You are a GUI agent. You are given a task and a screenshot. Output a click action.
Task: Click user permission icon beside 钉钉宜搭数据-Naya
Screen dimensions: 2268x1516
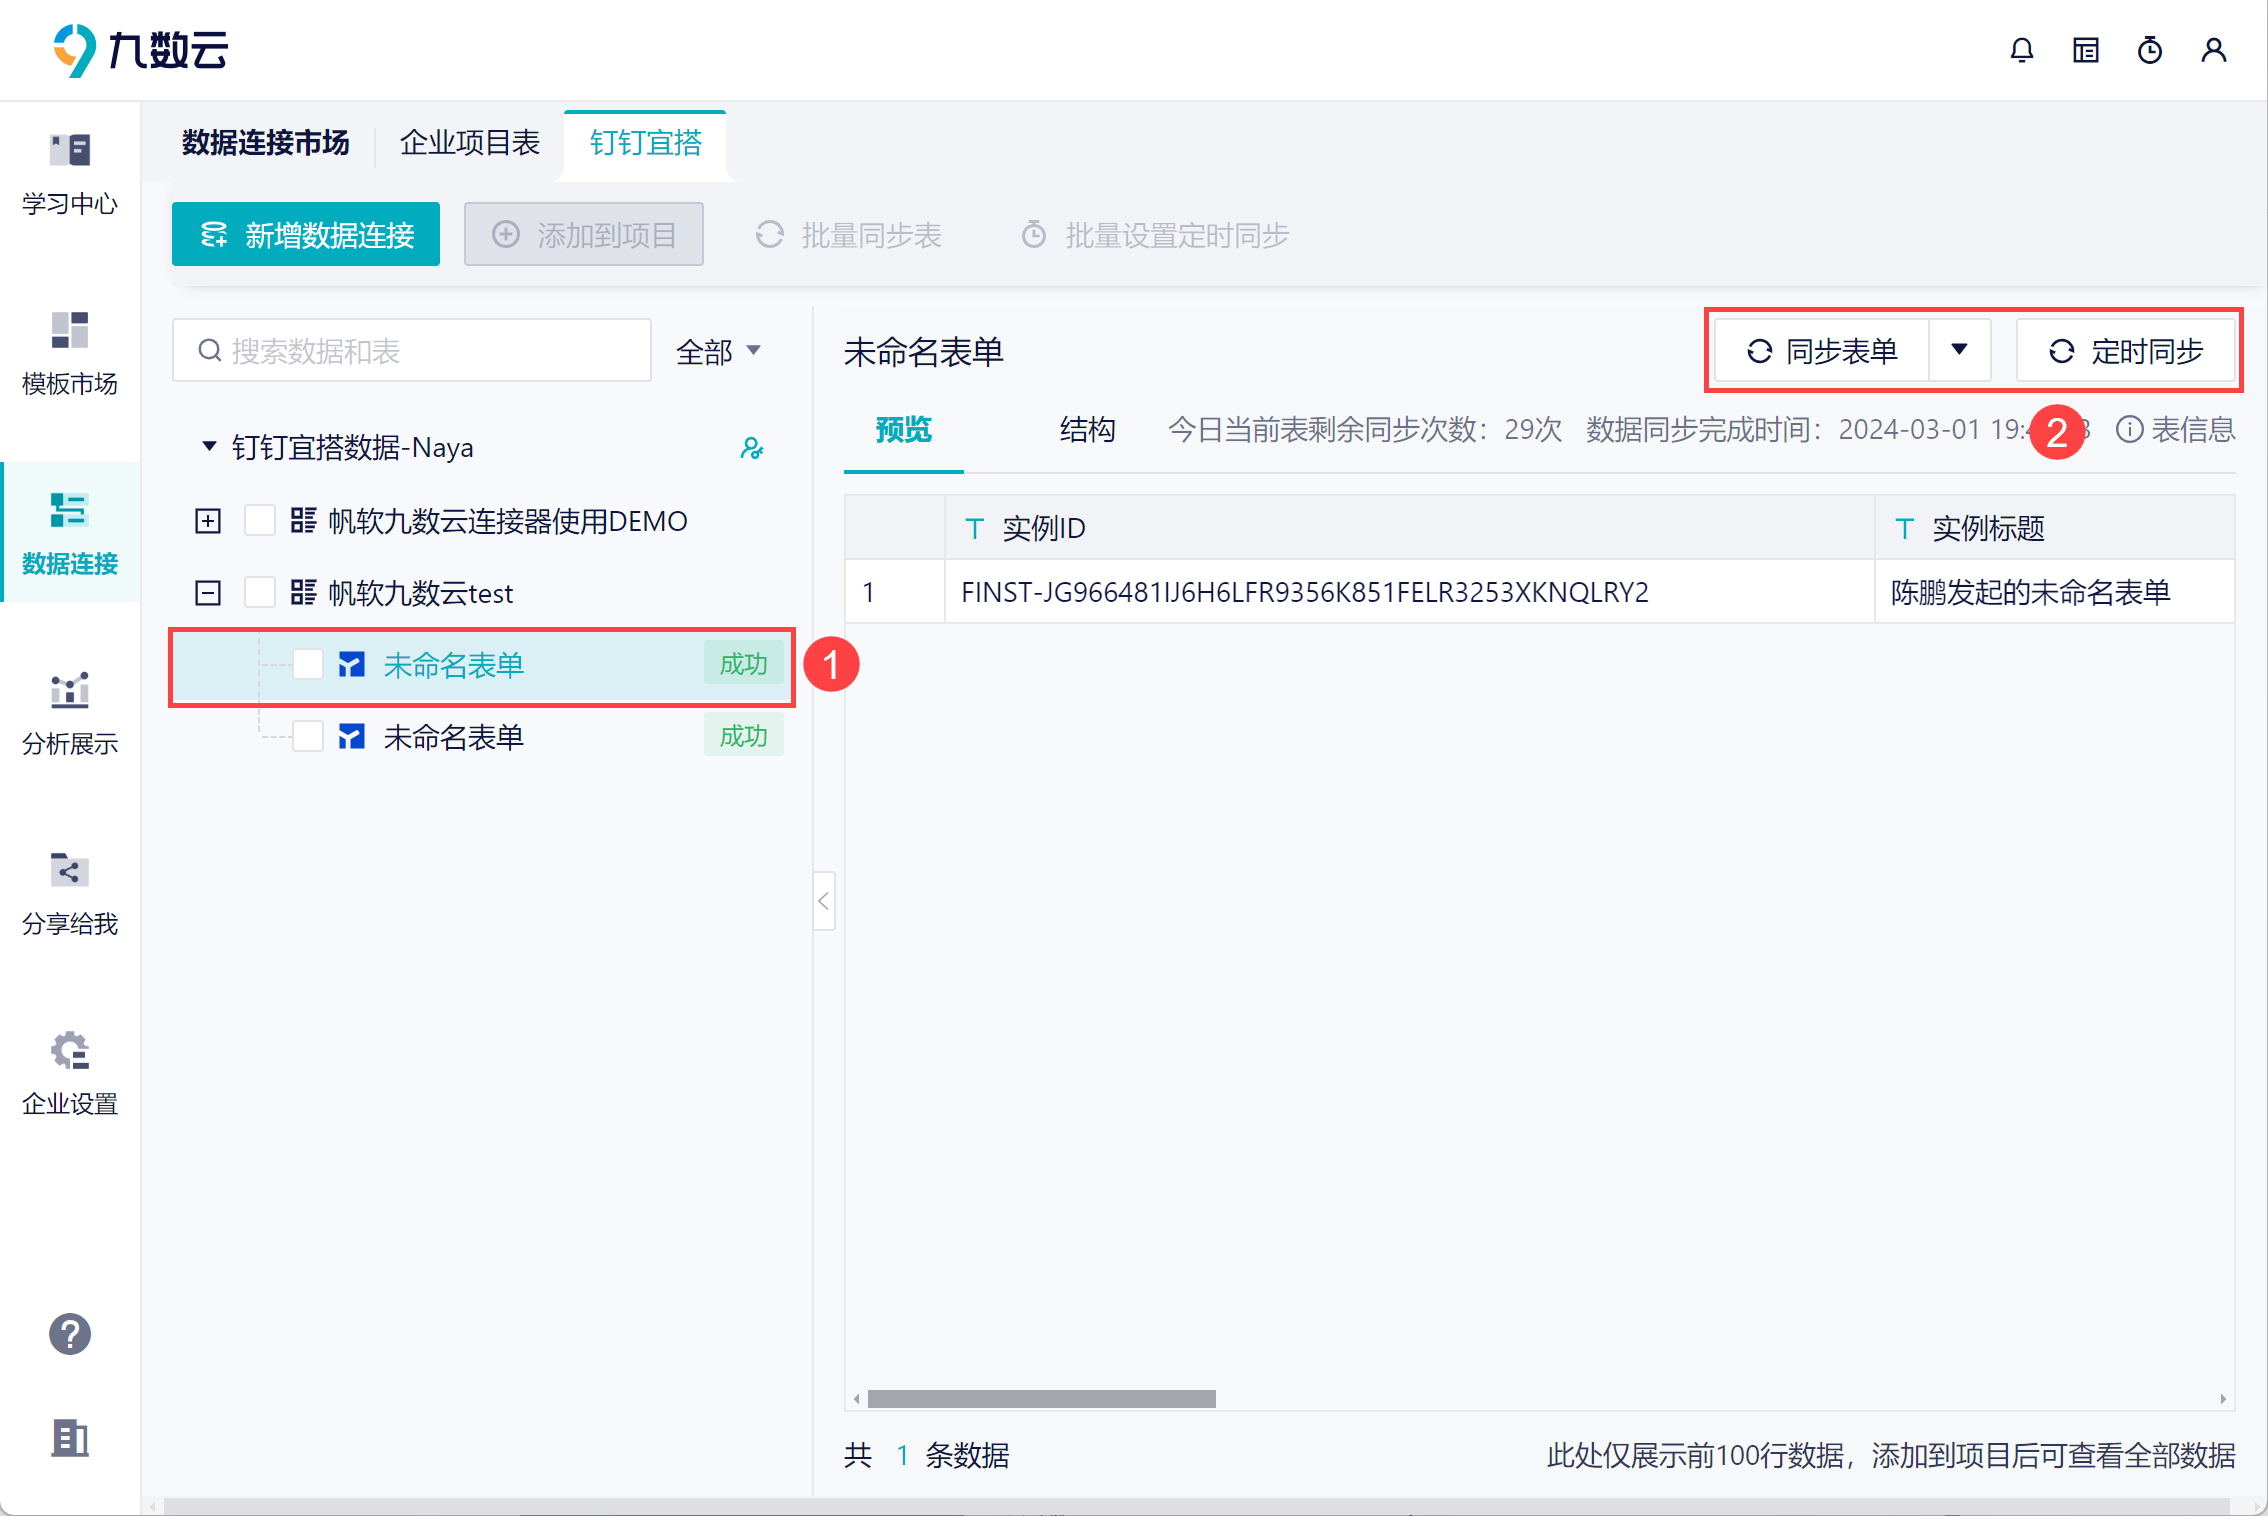752,448
